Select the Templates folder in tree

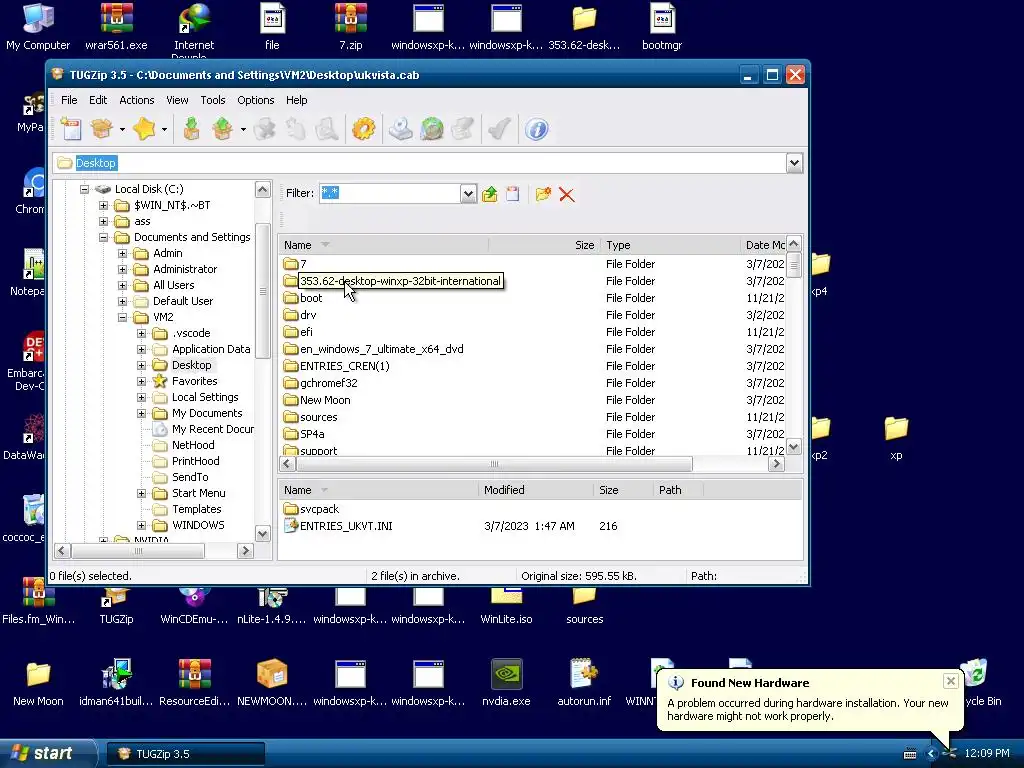pos(197,509)
